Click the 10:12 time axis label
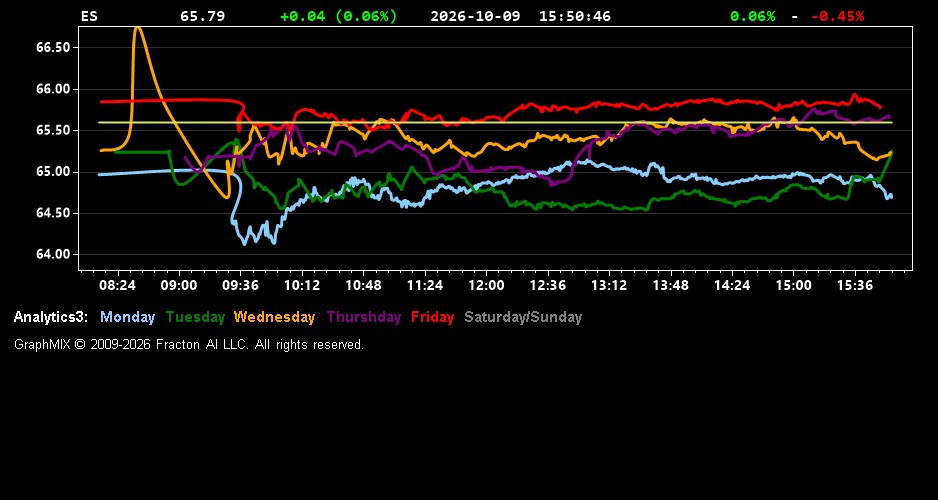 [302, 285]
